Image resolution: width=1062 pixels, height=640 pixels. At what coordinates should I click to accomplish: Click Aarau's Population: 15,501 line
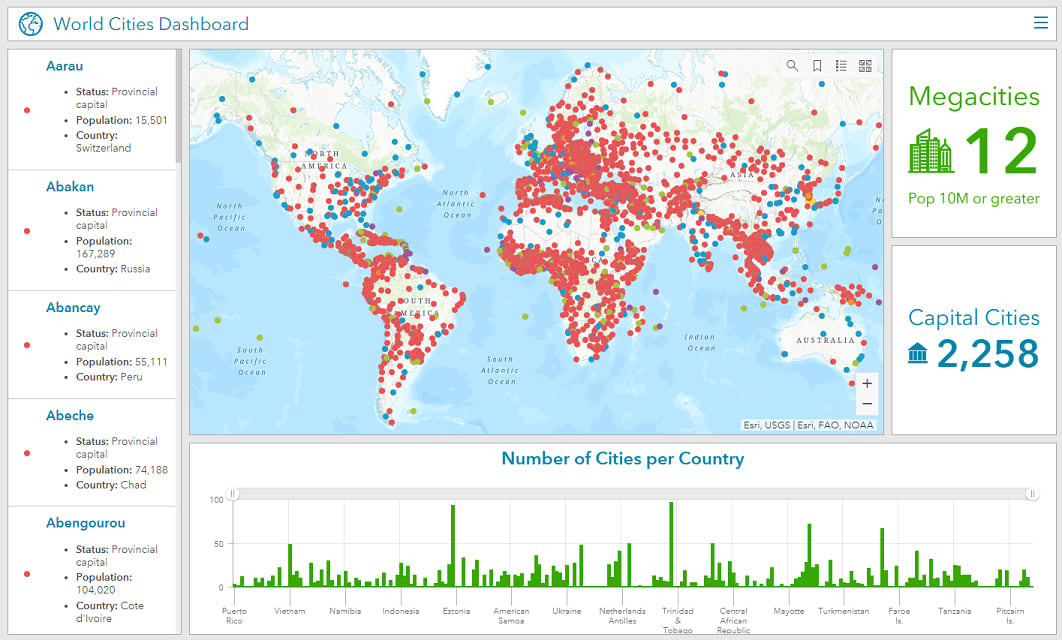[121, 120]
